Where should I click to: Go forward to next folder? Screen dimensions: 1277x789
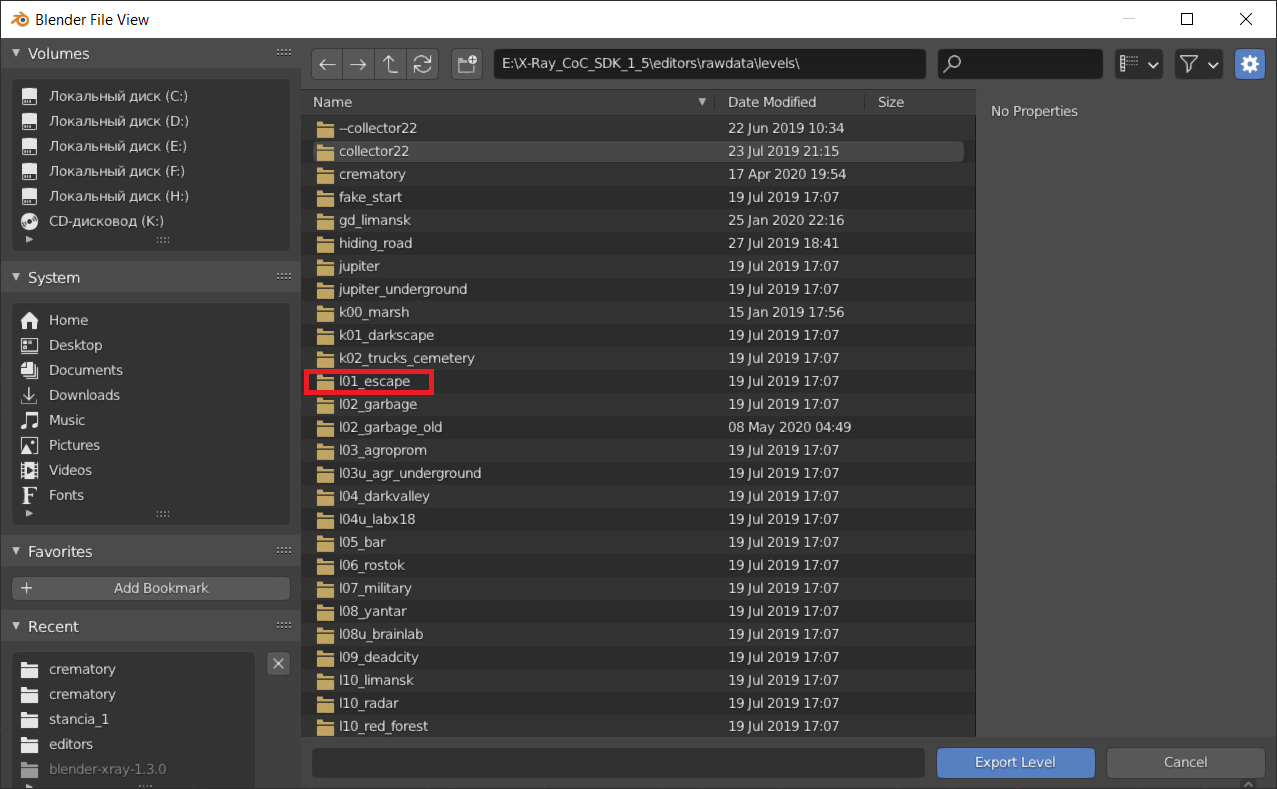tap(358, 64)
